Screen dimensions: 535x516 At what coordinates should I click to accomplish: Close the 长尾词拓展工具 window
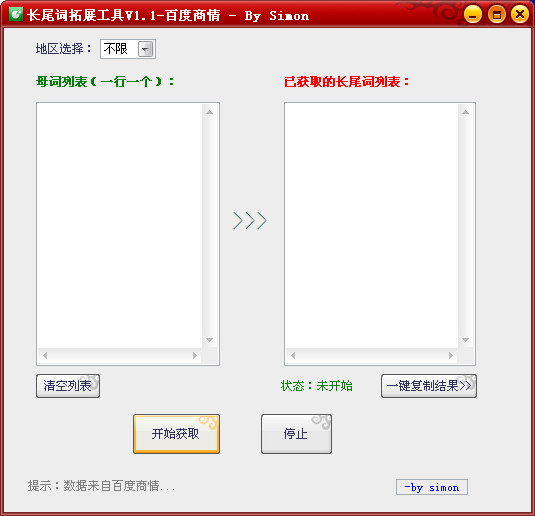click(x=520, y=15)
